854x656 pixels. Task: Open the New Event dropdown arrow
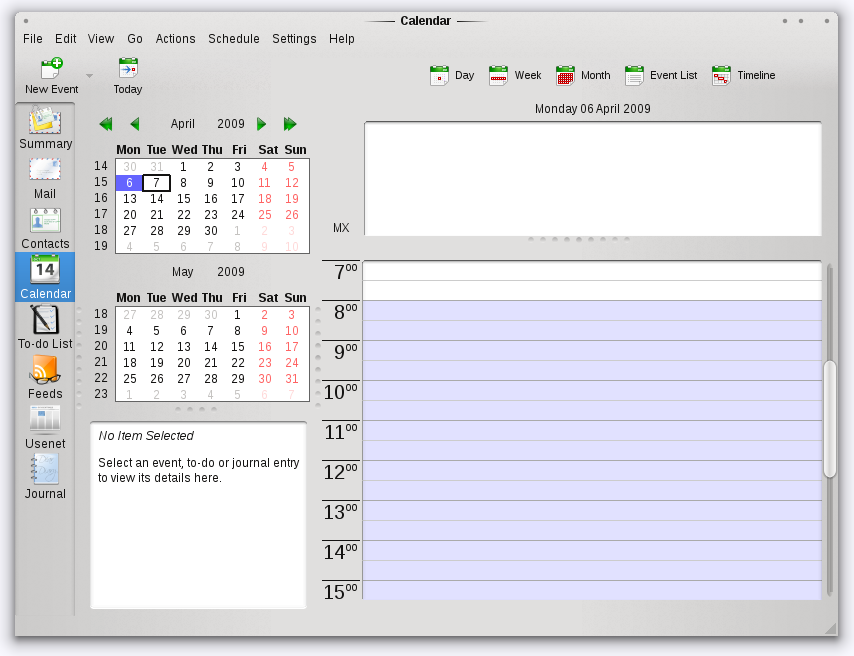tap(88, 75)
